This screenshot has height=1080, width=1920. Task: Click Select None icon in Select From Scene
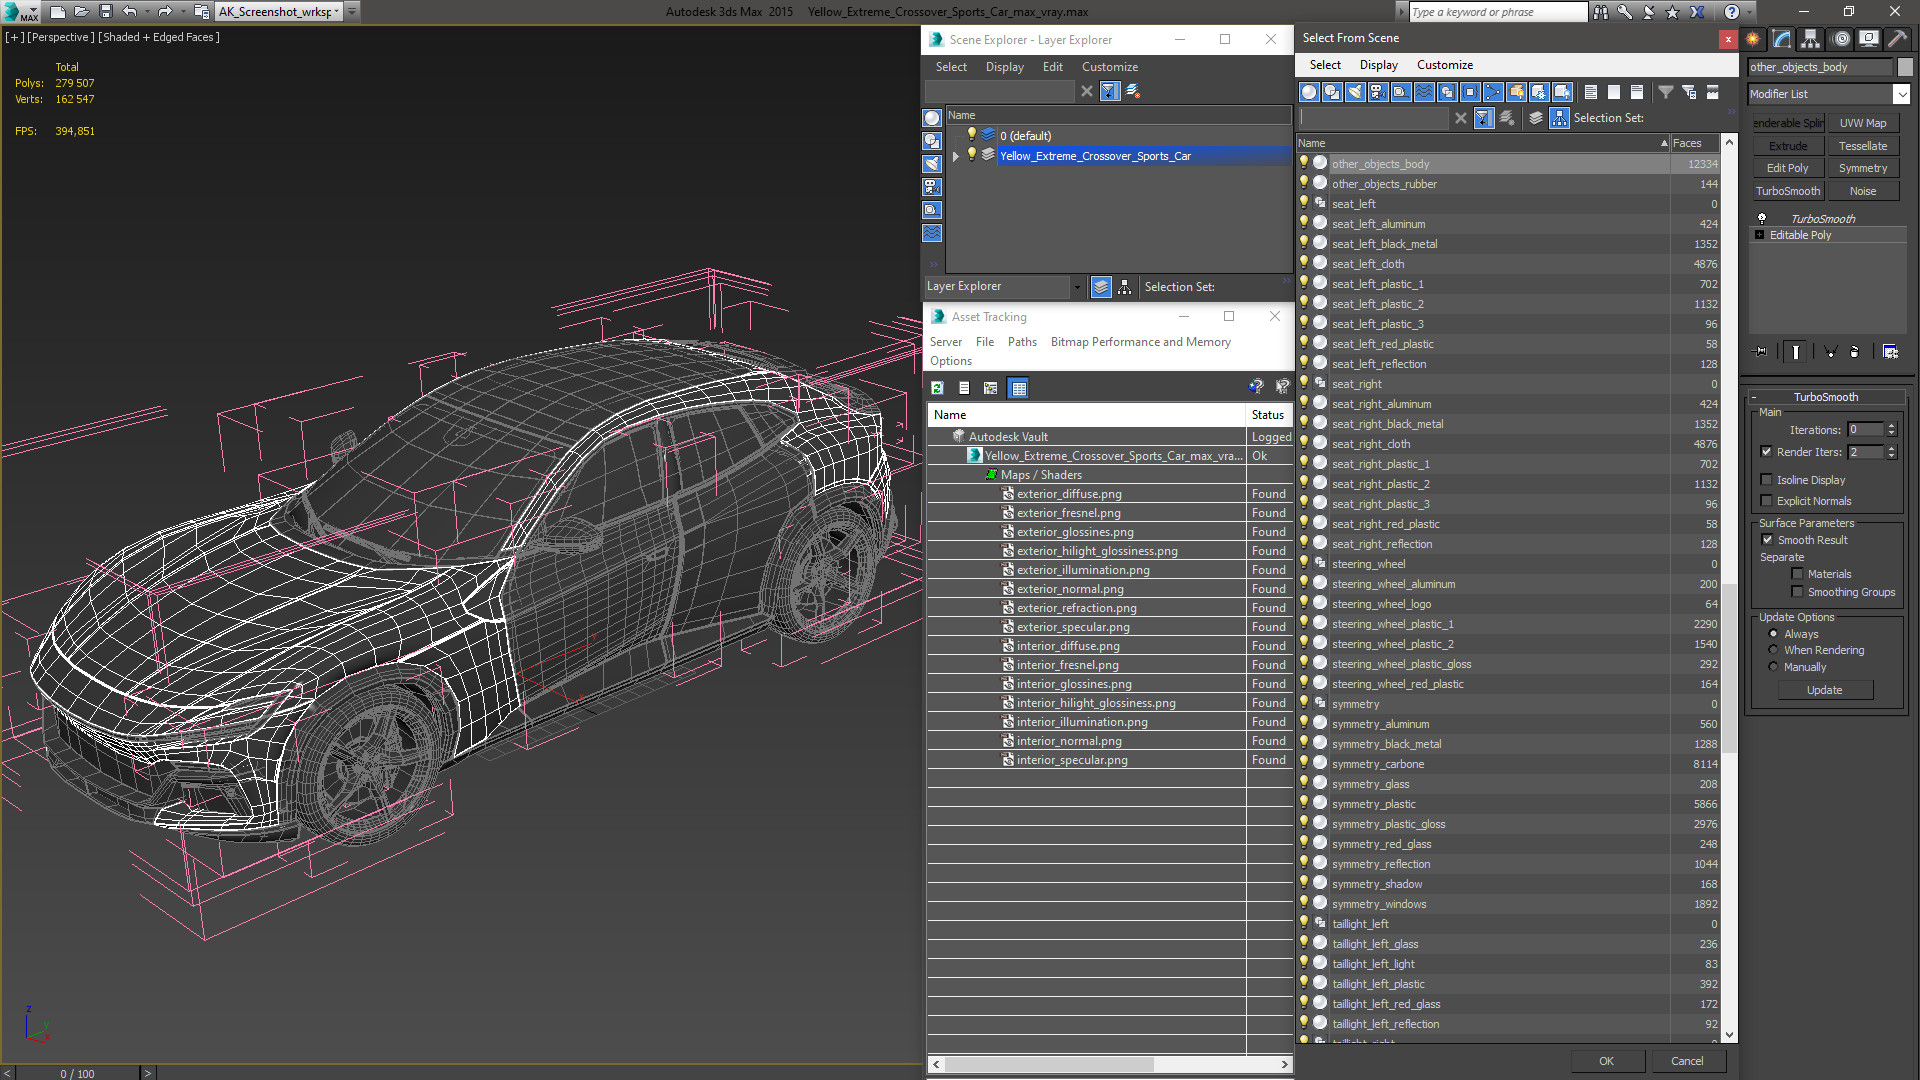pos(1614,92)
